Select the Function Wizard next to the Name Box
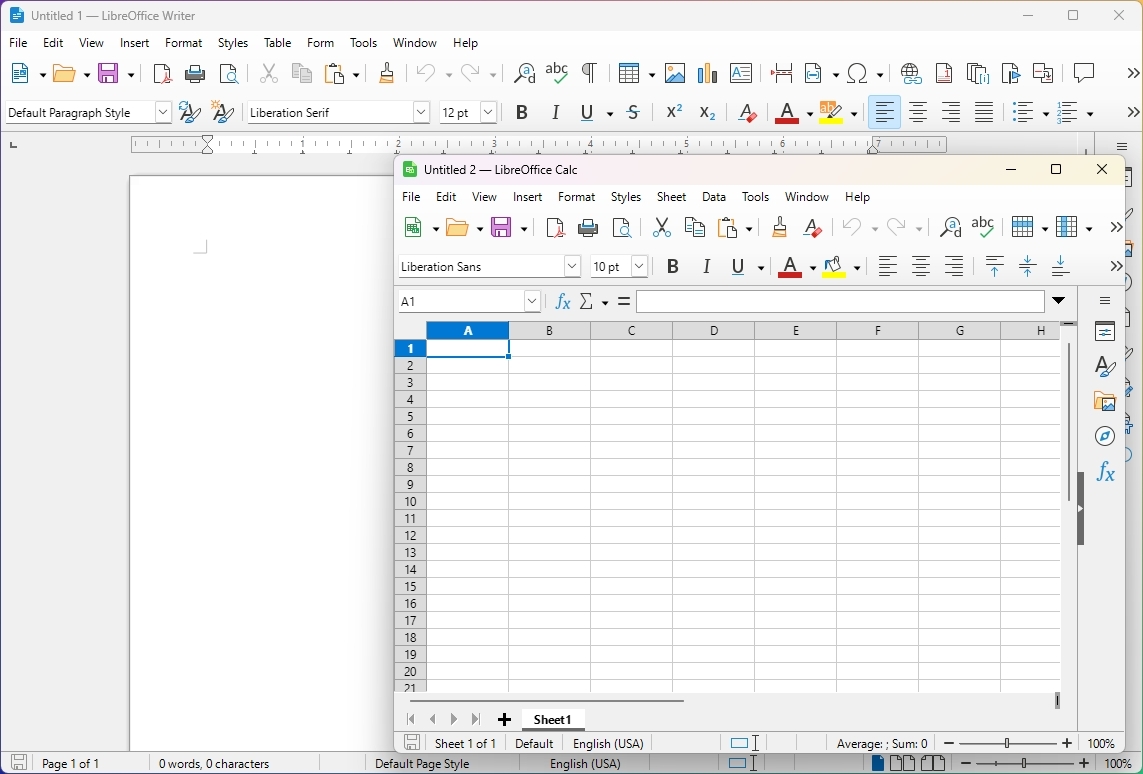Image resolution: width=1143 pixels, height=774 pixels. click(562, 301)
